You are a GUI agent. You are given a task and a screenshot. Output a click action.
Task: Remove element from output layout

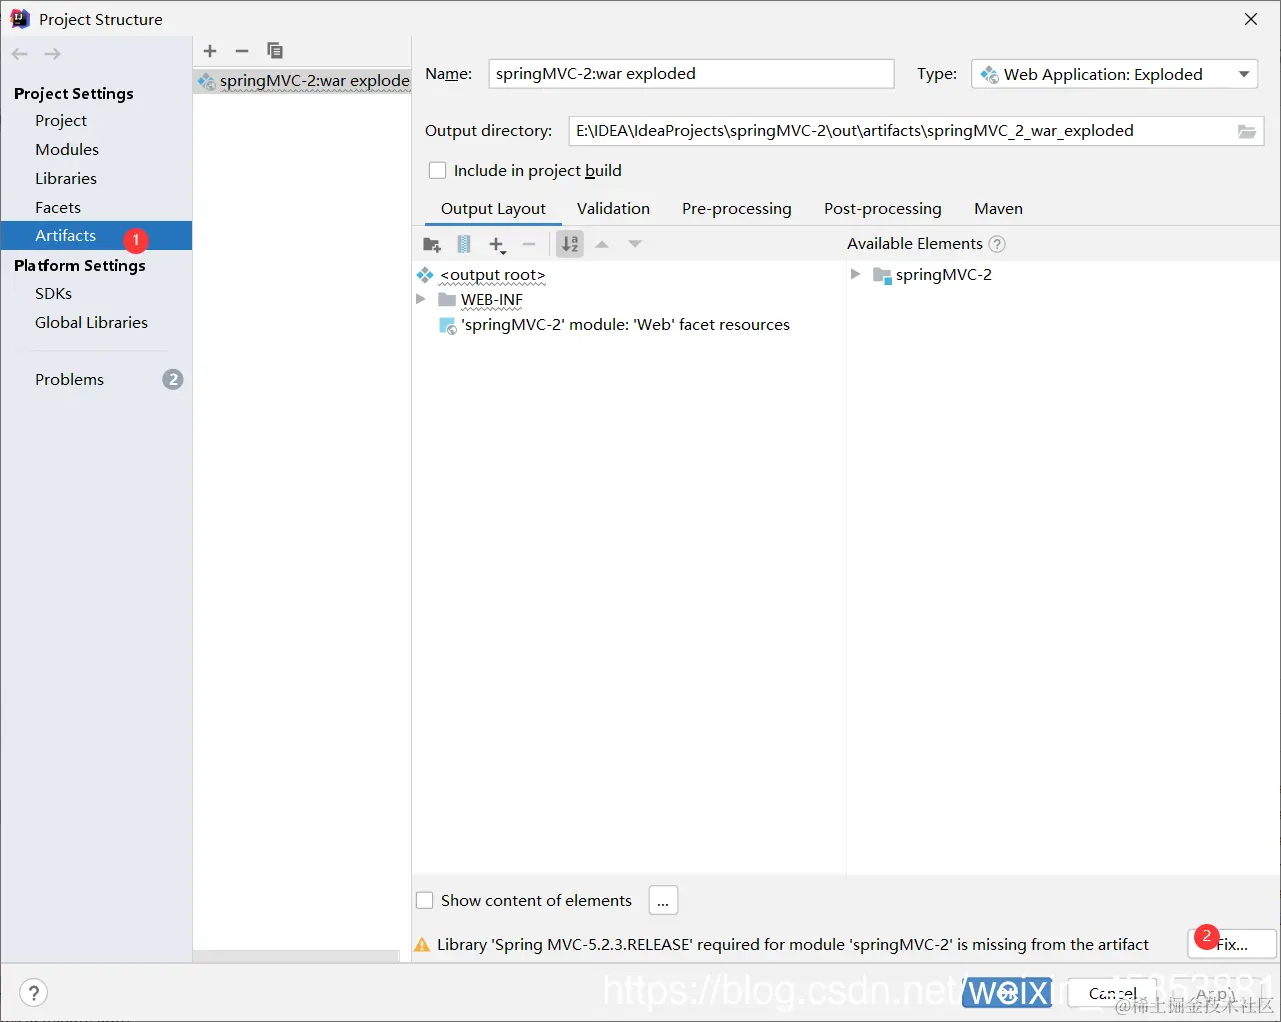[x=529, y=245]
